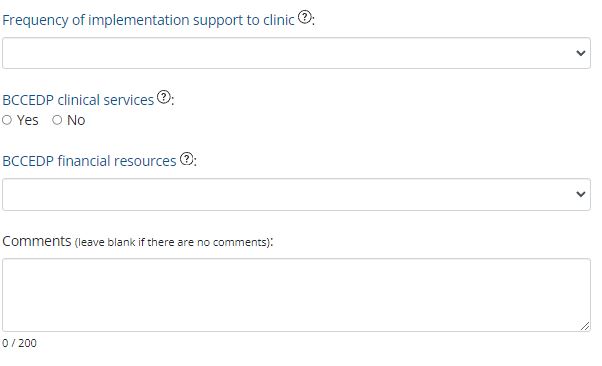
Task: Click help icon next to BCCEDP clinical services
Action: pyautogui.click(x=164, y=97)
